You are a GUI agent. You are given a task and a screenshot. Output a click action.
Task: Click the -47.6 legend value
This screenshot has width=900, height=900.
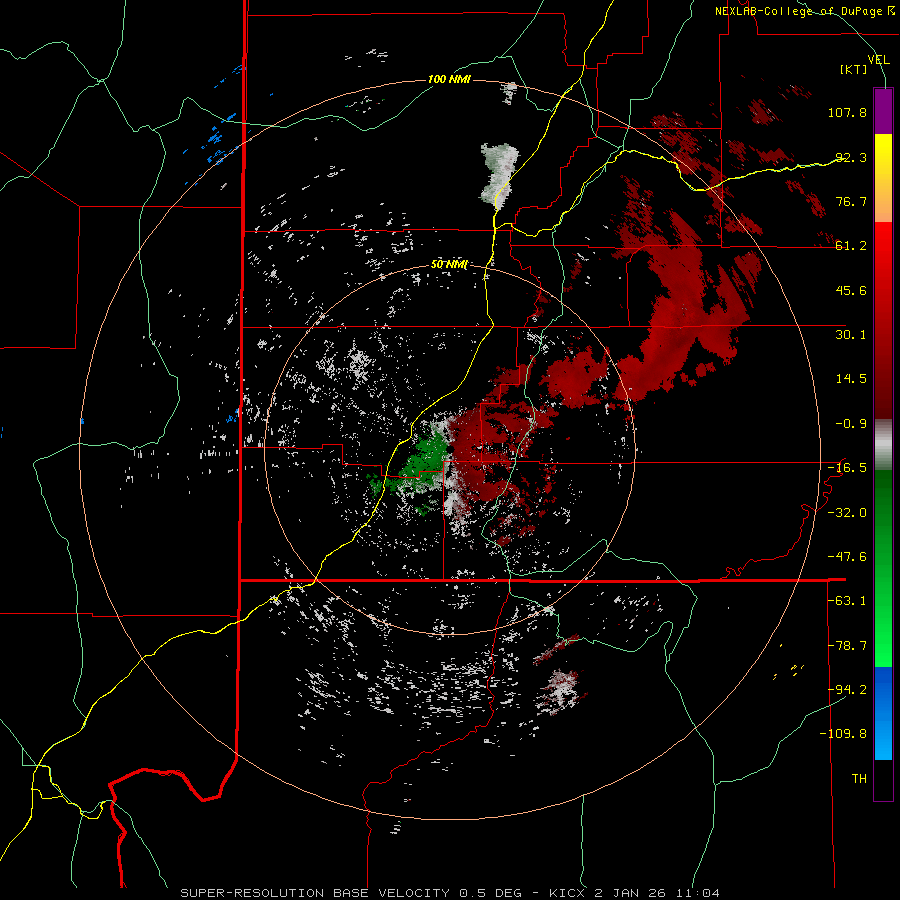click(847, 557)
